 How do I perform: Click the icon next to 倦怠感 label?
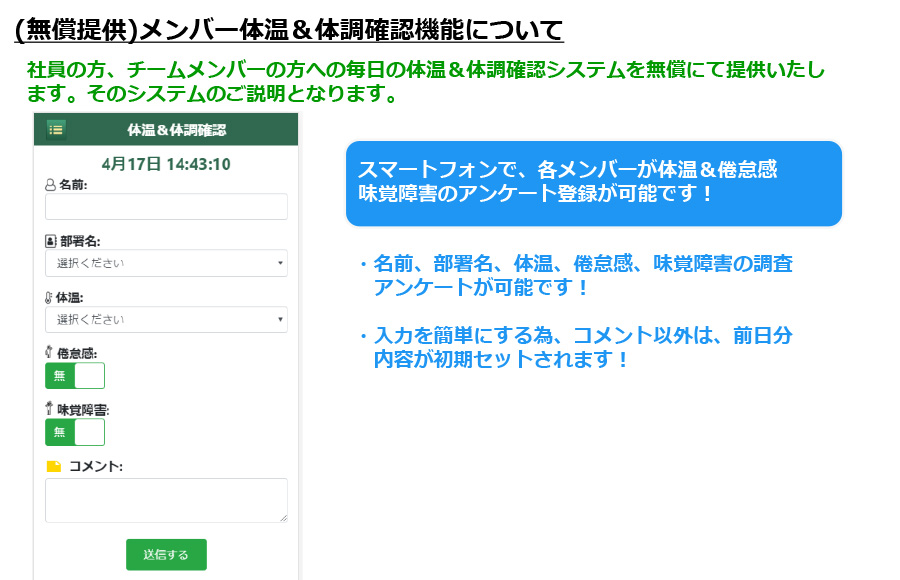(49, 352)
